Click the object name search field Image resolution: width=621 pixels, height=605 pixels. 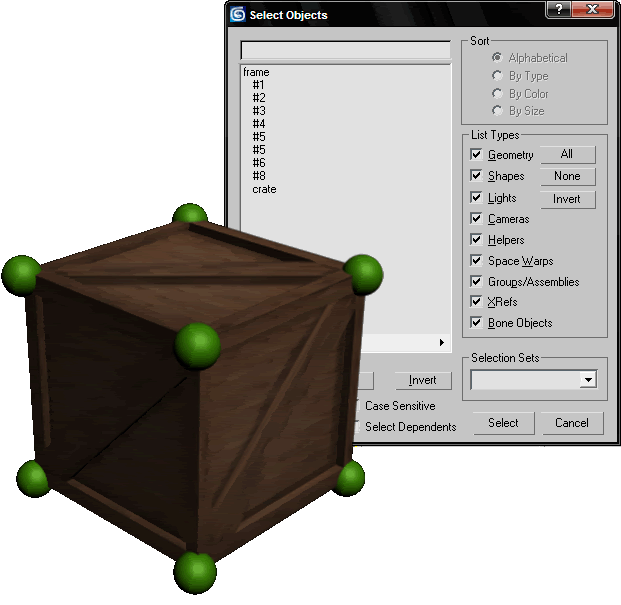[345, 50]
